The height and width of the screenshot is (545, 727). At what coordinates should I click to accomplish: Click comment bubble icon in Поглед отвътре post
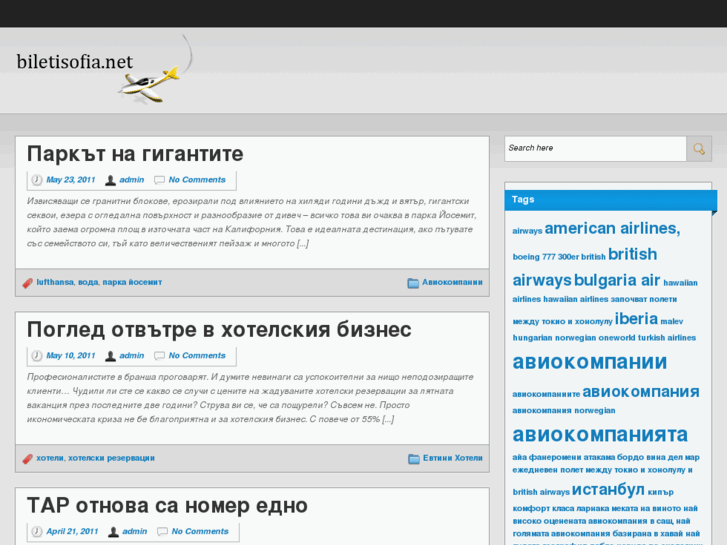(x=159, y=356)
